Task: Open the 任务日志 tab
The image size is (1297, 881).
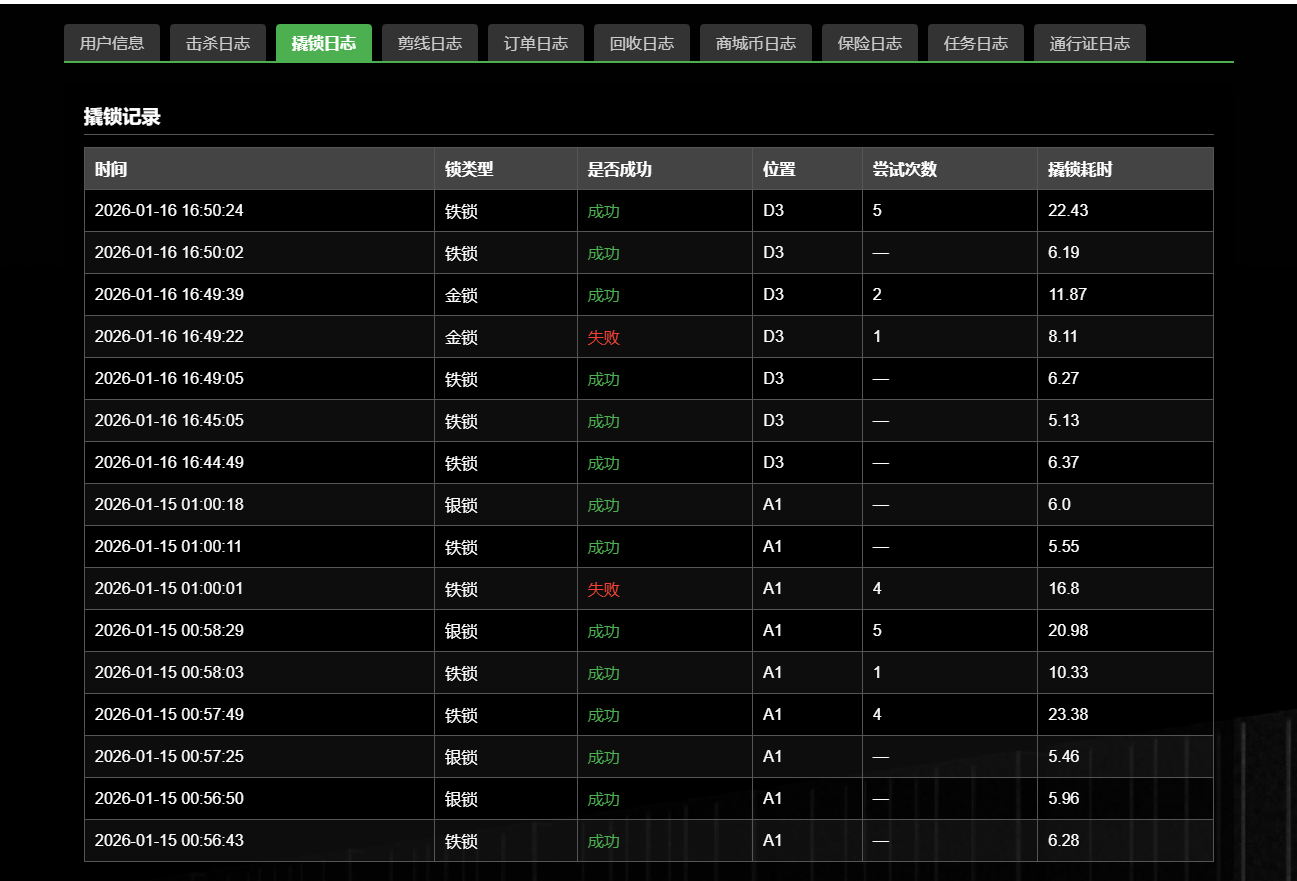Action: click(x=976, y=43)
